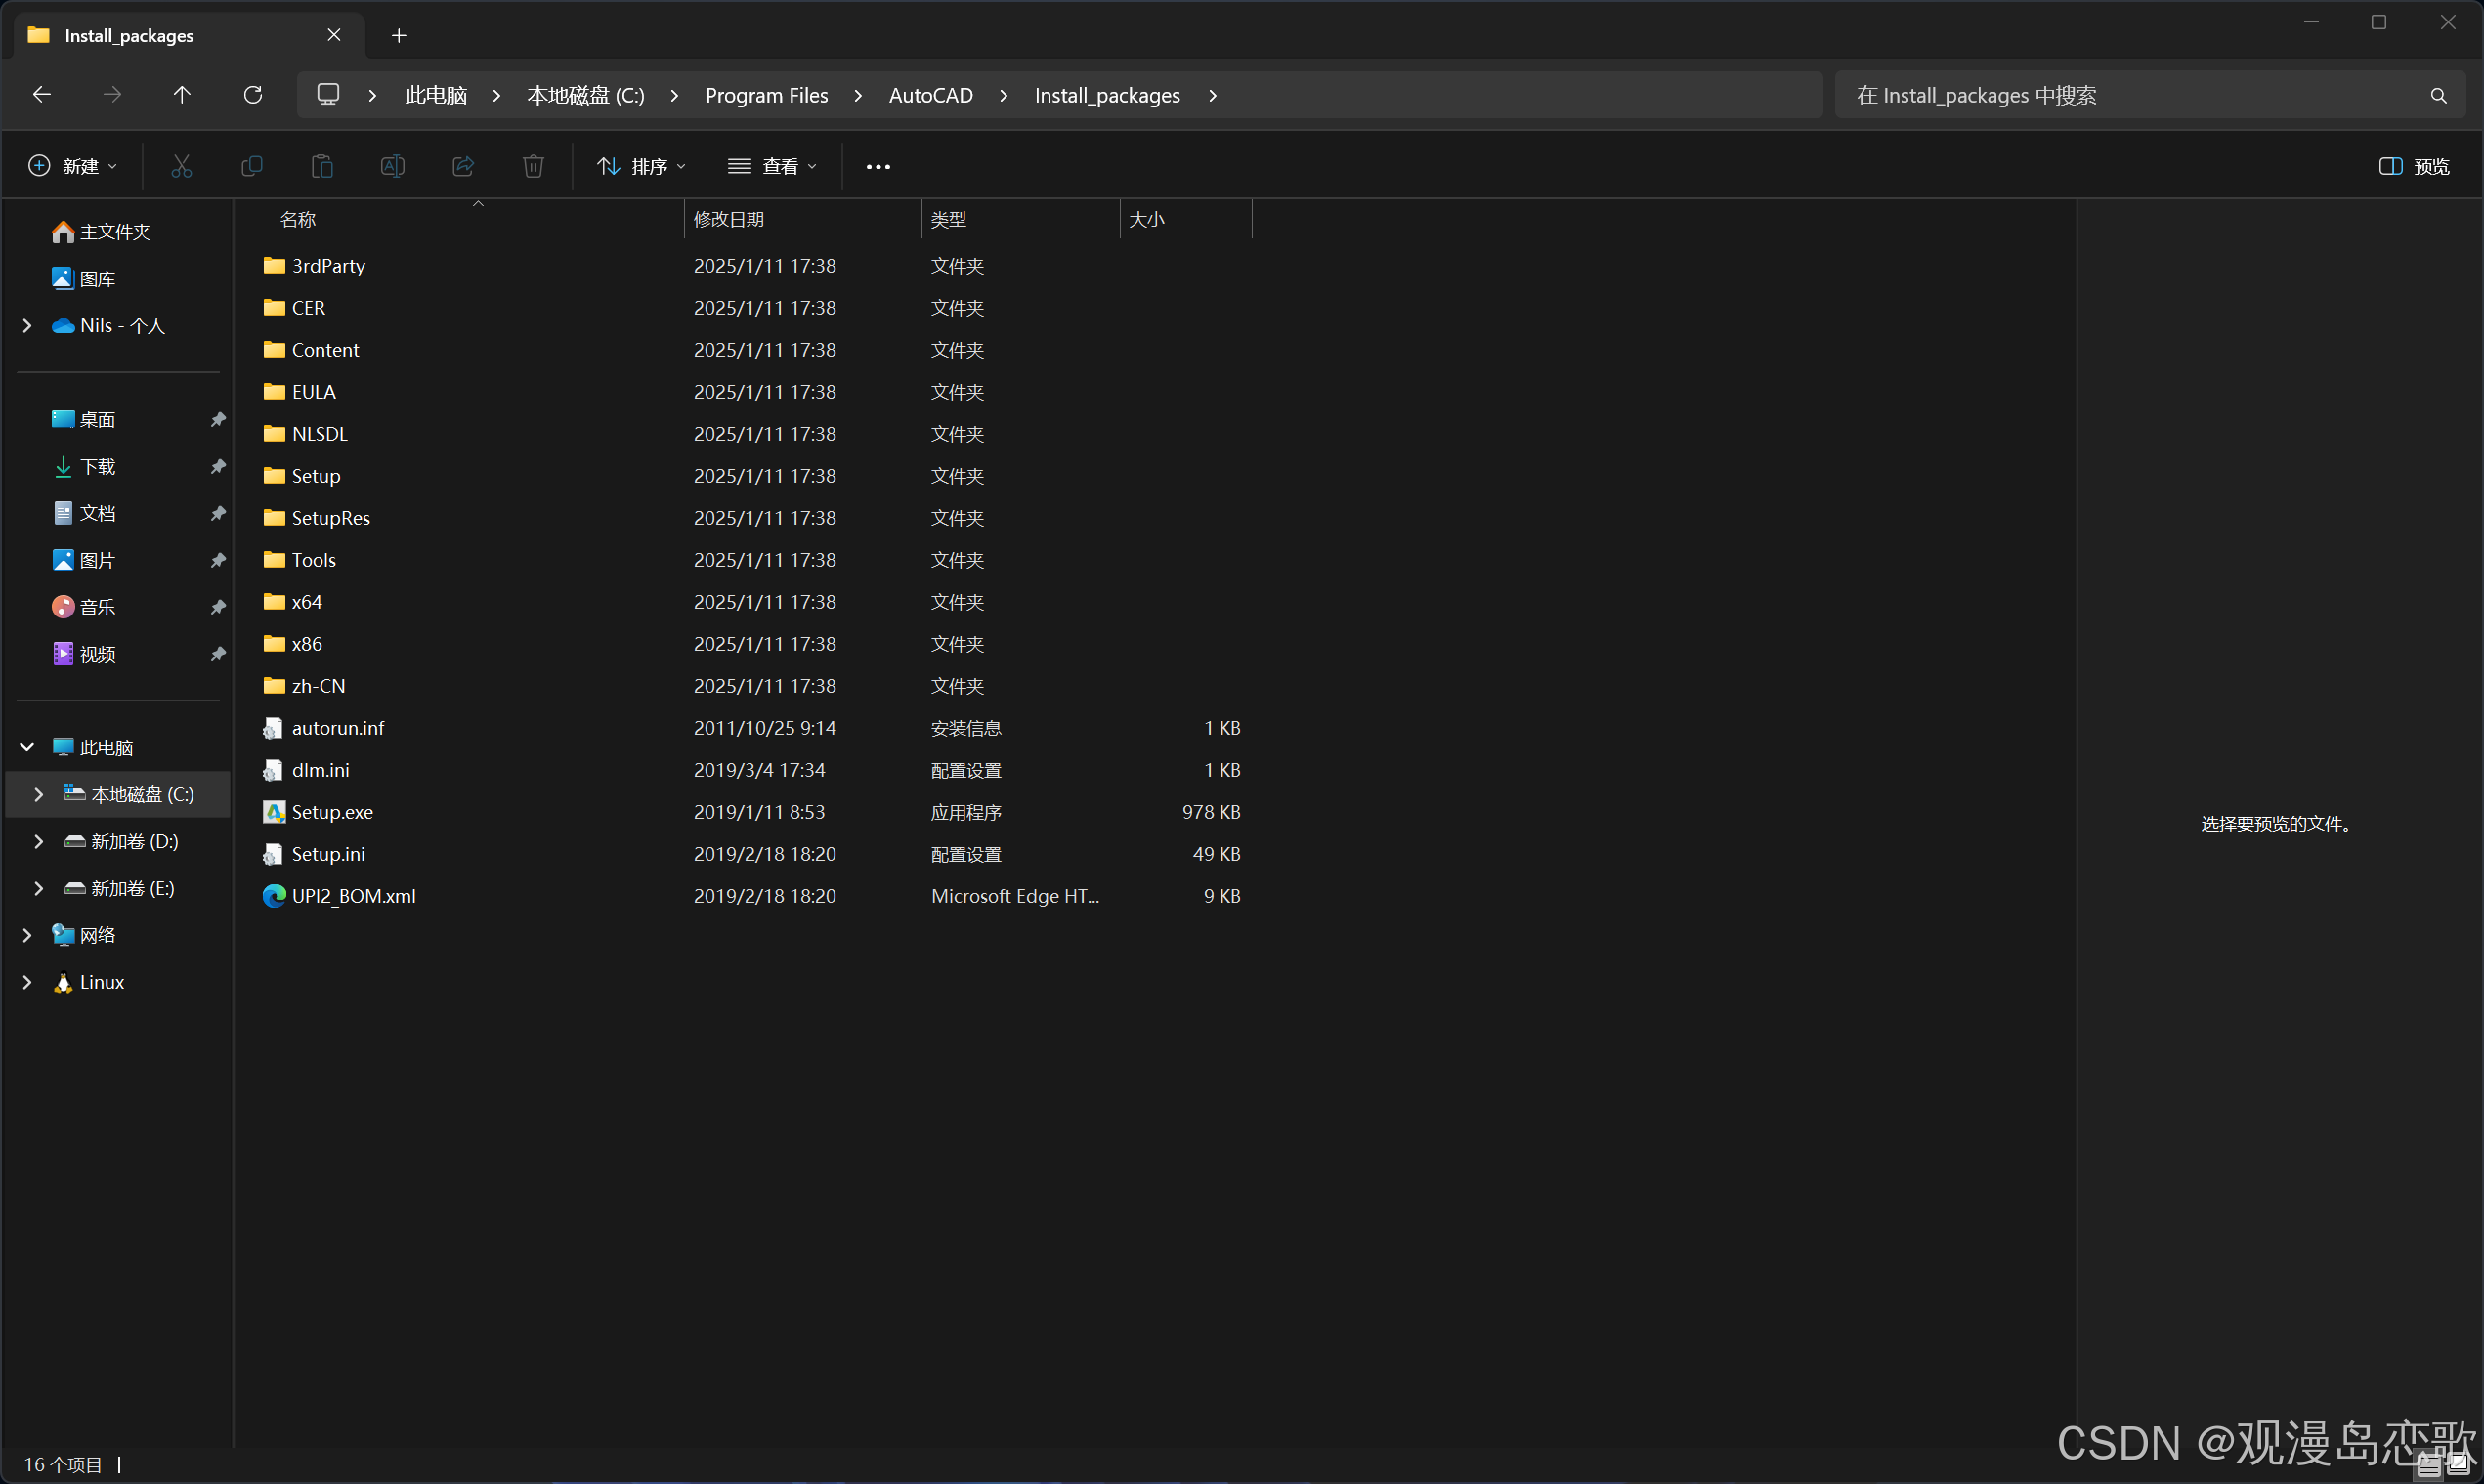Click the delete trash can icon
2484x1484 pixels.
coord(533,166)
